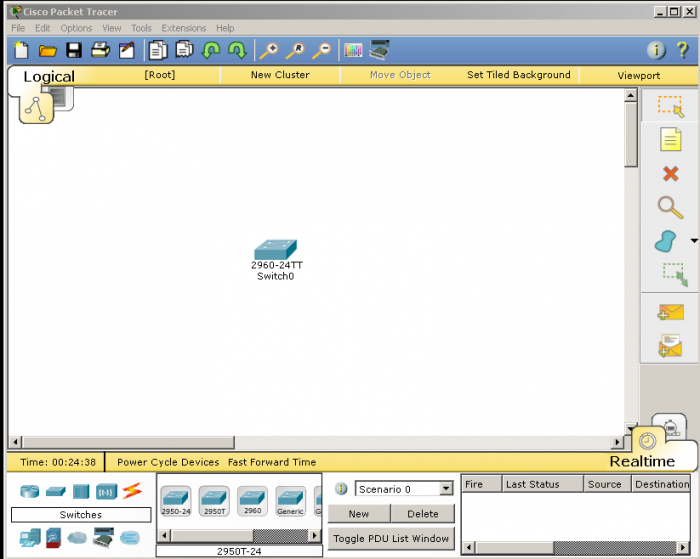Select the Connections lightning bolt icon
700x559 pixels.
pyautogui.click(x=132, y=491)
